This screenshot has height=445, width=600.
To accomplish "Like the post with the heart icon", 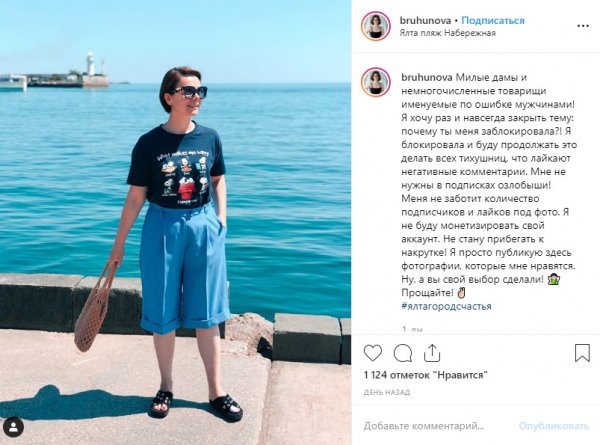I will tap(373, 353).
